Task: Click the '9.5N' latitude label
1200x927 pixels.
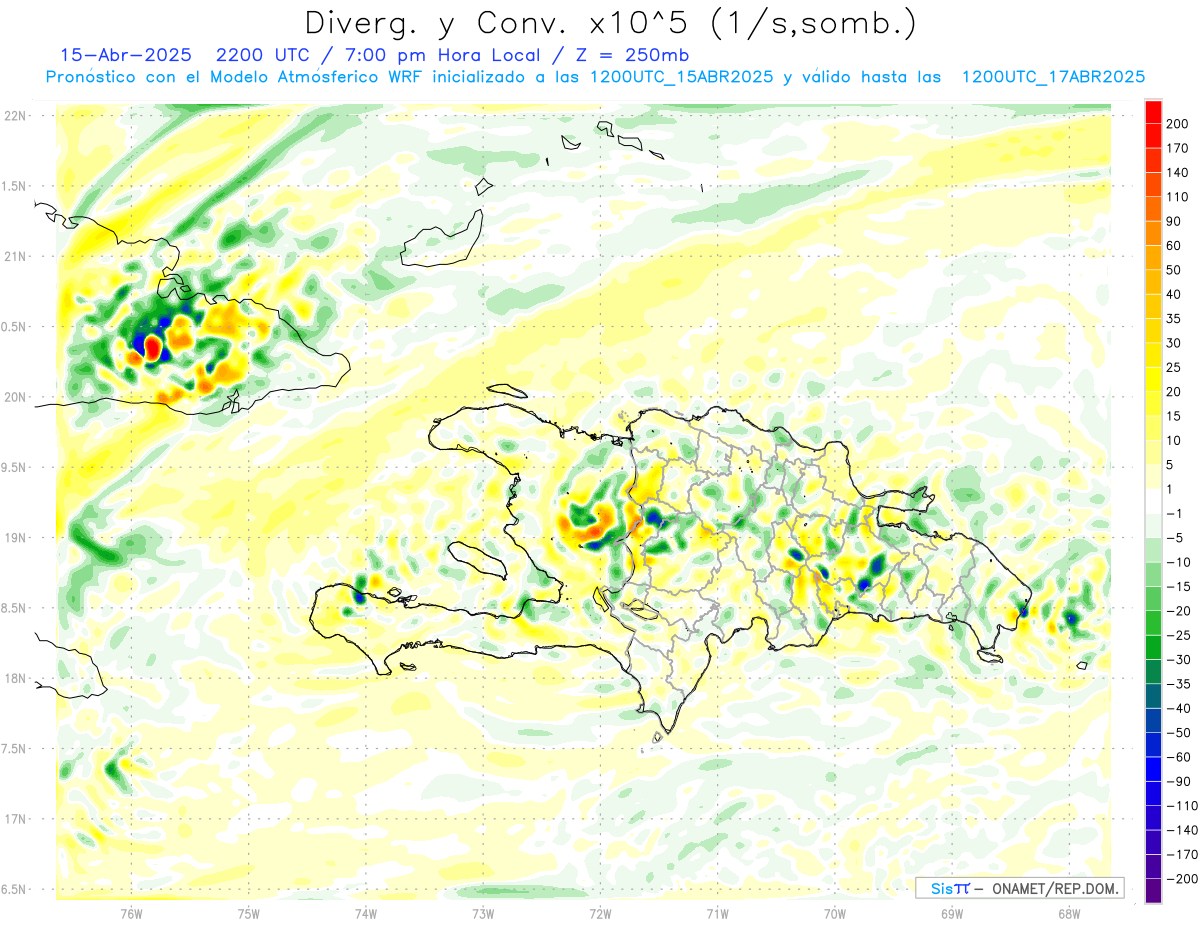Action: pos(15,468)
